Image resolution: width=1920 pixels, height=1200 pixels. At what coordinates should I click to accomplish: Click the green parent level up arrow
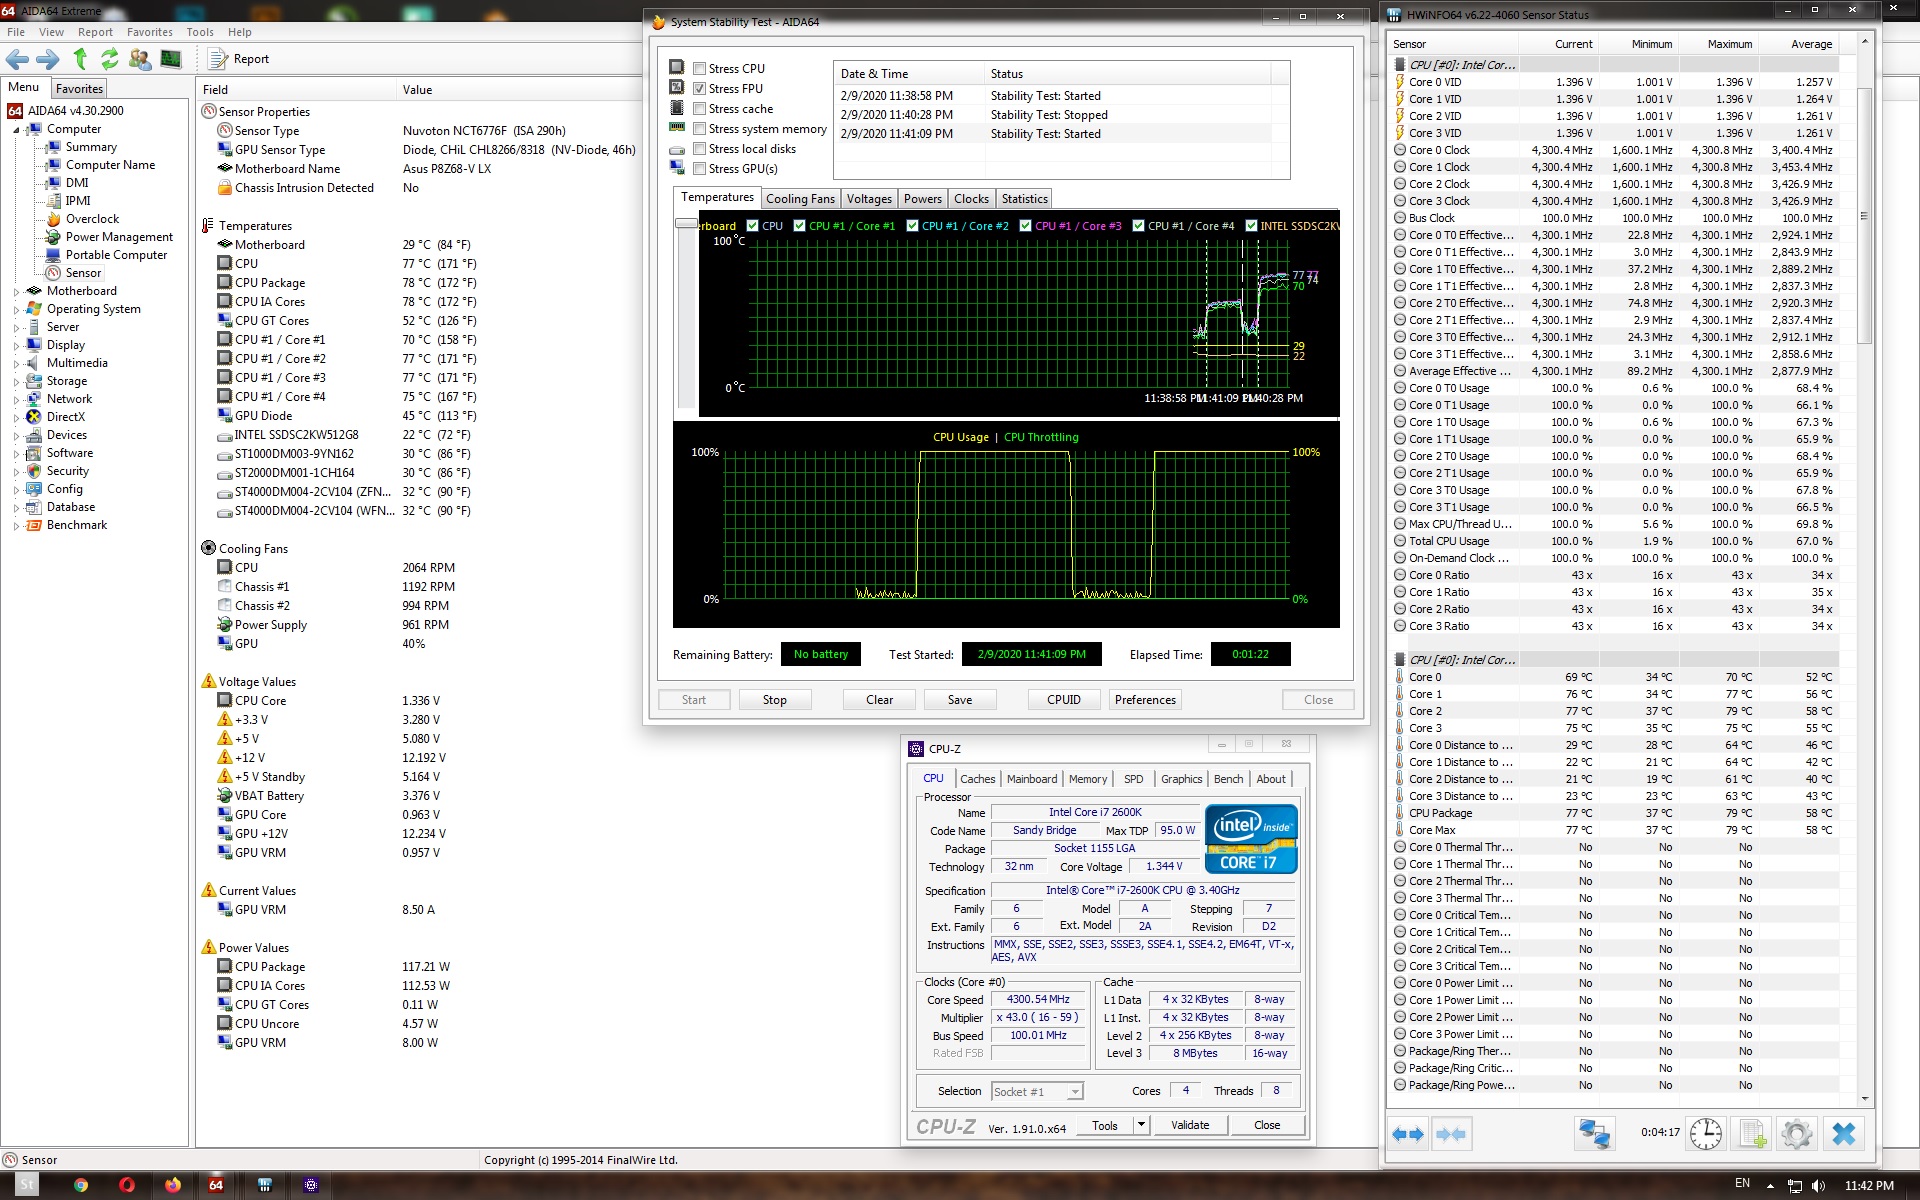pyautogui.click(x=80, y=59)
